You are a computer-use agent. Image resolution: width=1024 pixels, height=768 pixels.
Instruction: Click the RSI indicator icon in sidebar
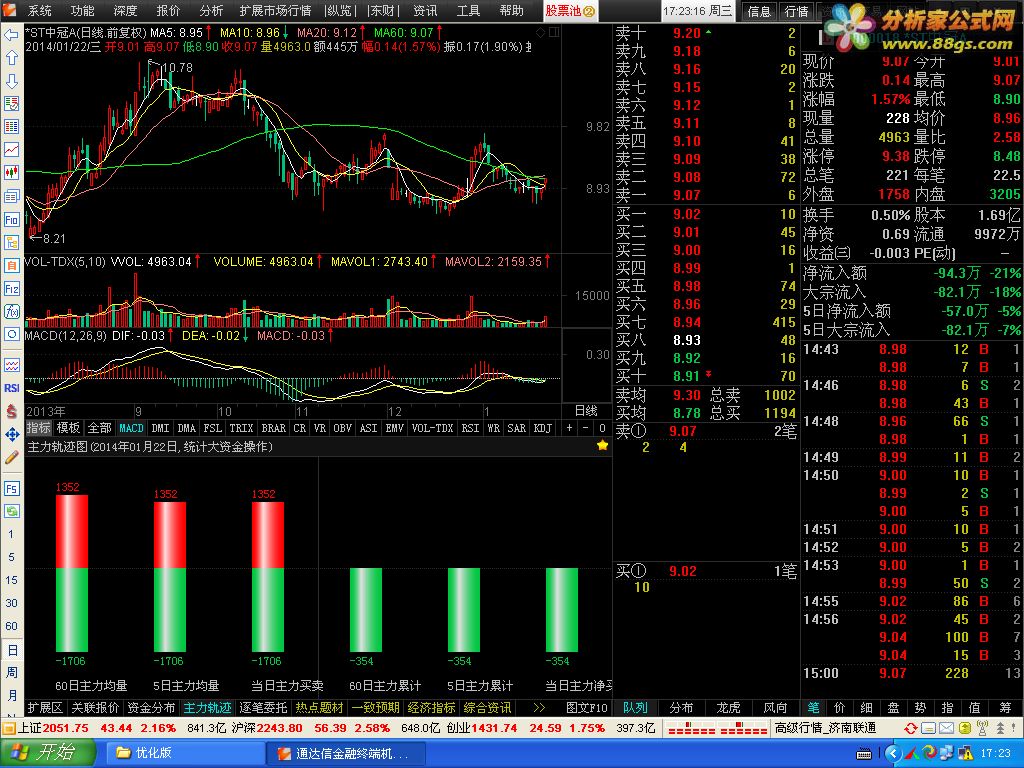coord(11,388)
